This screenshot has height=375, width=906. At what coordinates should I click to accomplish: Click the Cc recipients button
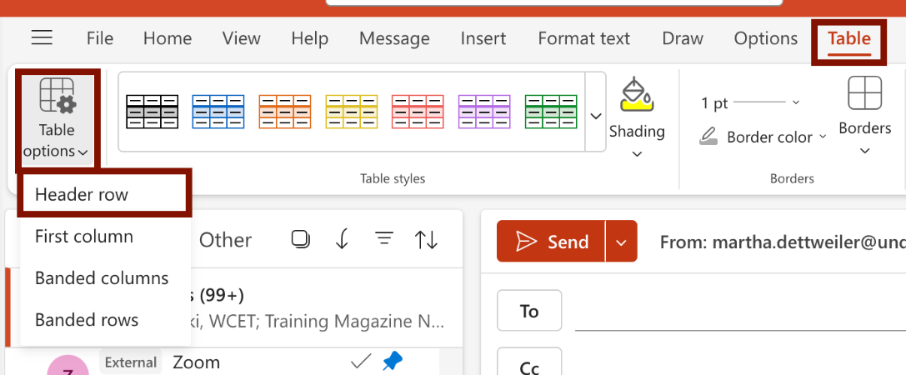[529, 362]
